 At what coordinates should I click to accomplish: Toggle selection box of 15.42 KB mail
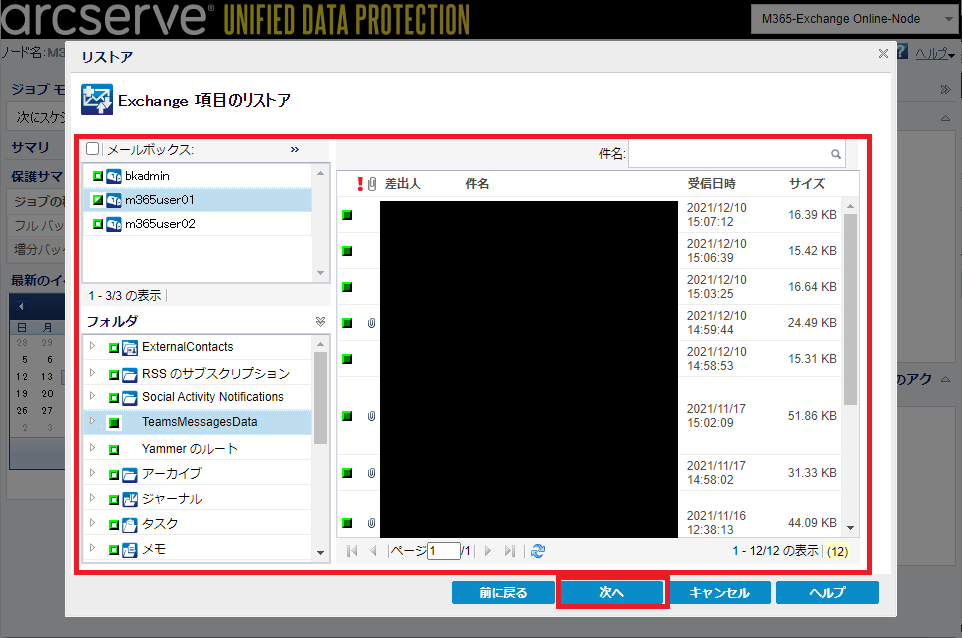pyautogui.click(x=347, y=251)
